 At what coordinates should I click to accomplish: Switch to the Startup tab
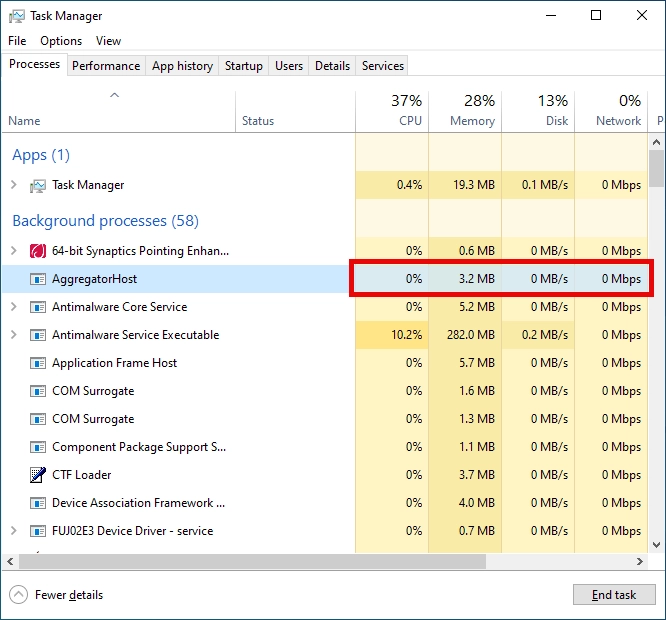[x=244, y=66]
